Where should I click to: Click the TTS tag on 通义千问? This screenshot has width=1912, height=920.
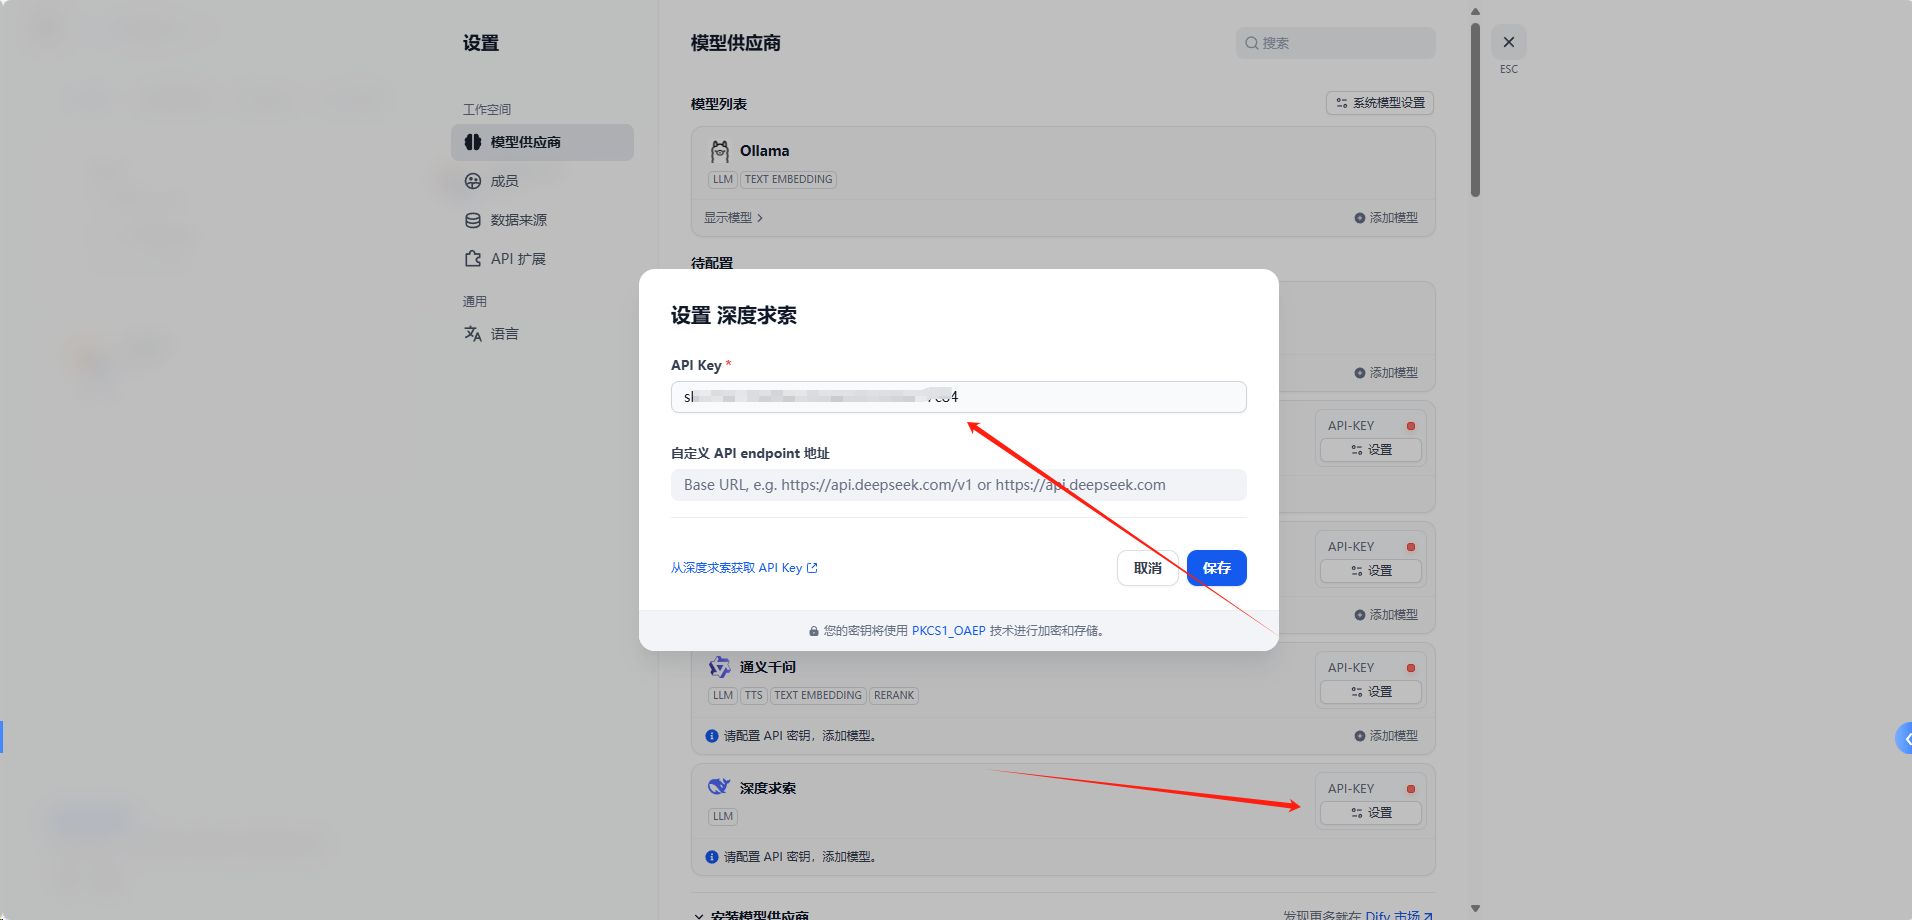(753, 696)
